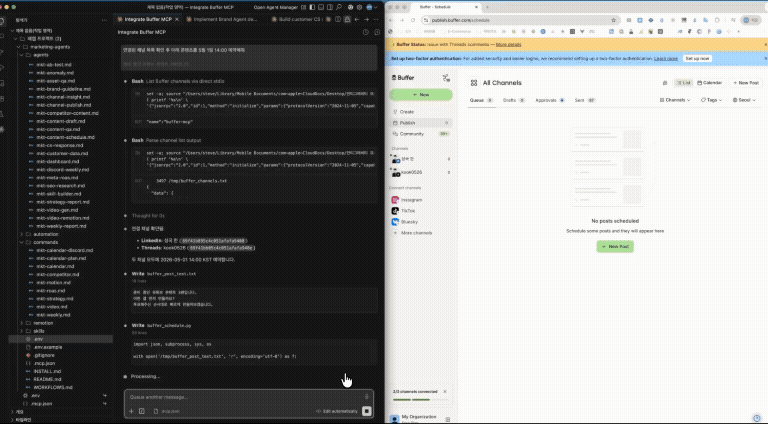Image resolution: width=768 pixels, height=424 pixels.
Task: Click New Post button in header
Action: [746, 83]
